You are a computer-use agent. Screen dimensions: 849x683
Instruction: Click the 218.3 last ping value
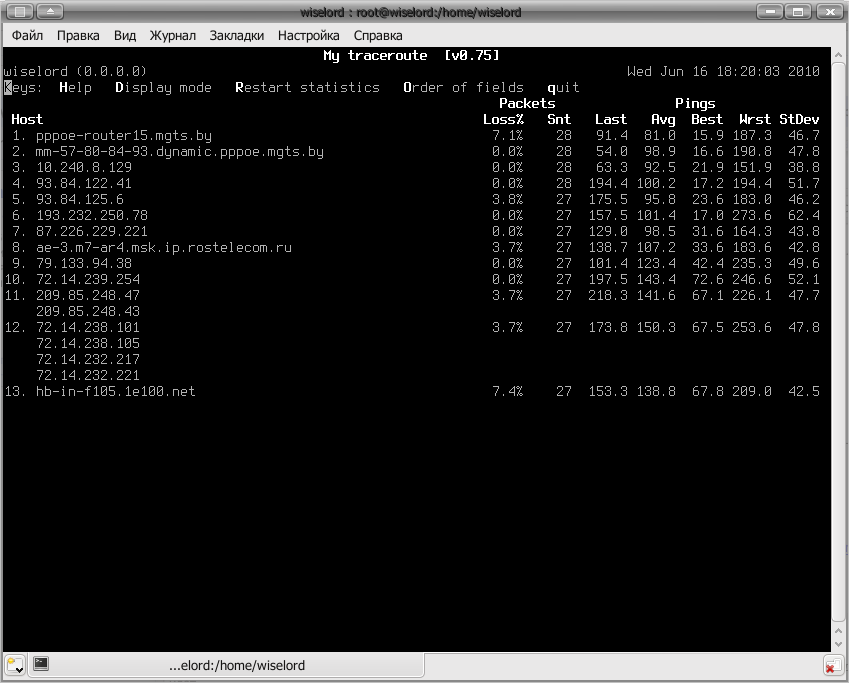pos(608,295)
